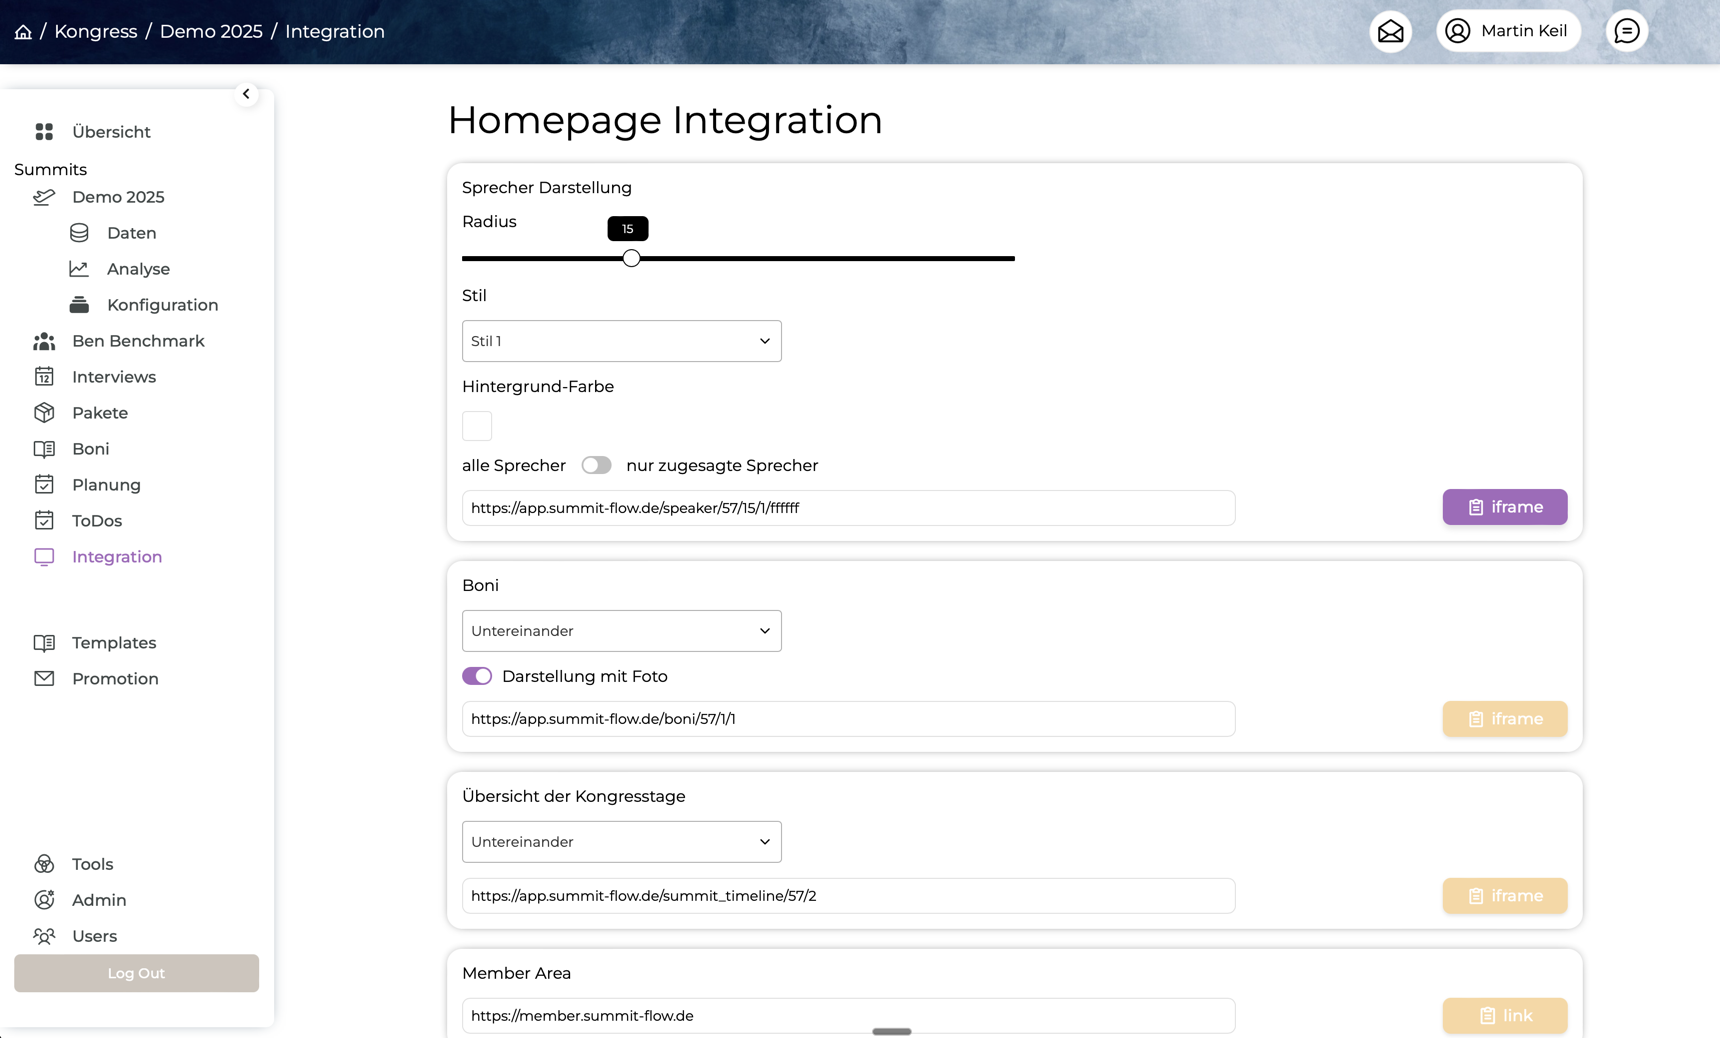Image resolution: width=1720 pixels, height=1038 pixels.
Task: Expand the Boni layout dropdown
Action: click(x=621, y=631)
